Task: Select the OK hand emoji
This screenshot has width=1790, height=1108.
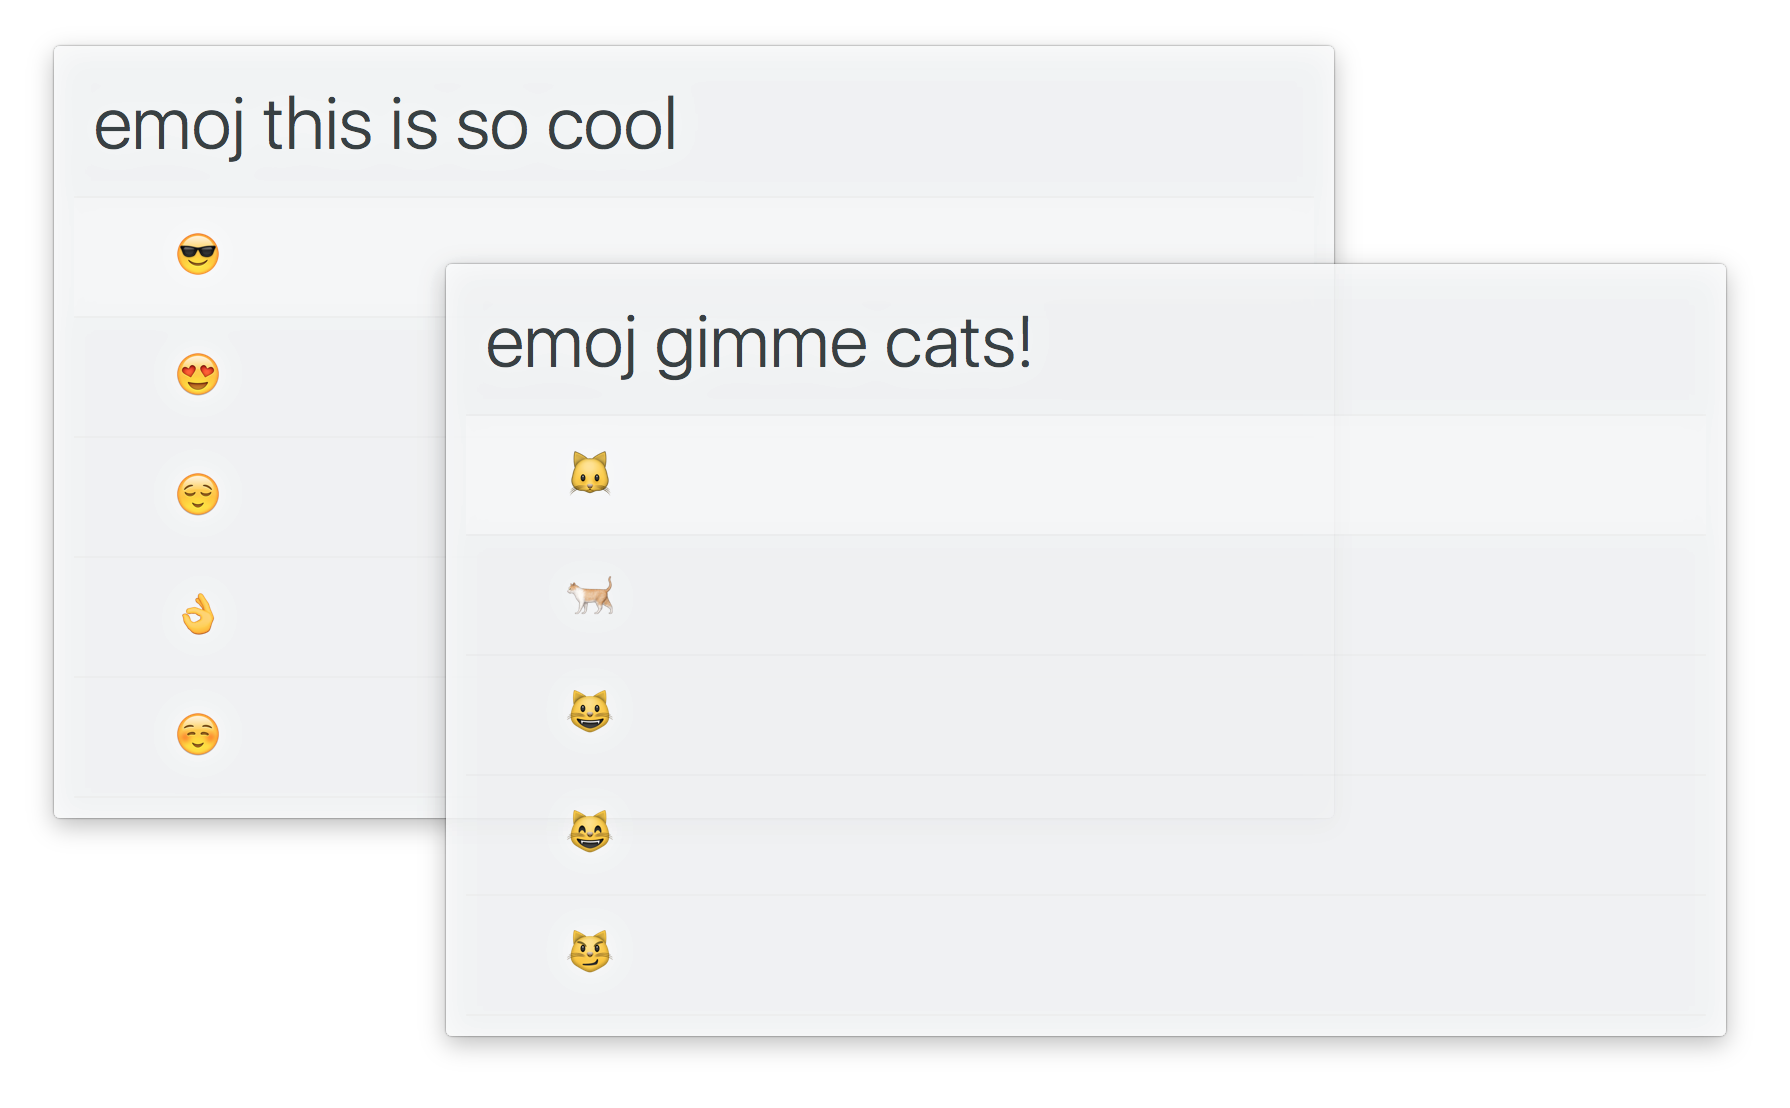Action: [199, 617]
